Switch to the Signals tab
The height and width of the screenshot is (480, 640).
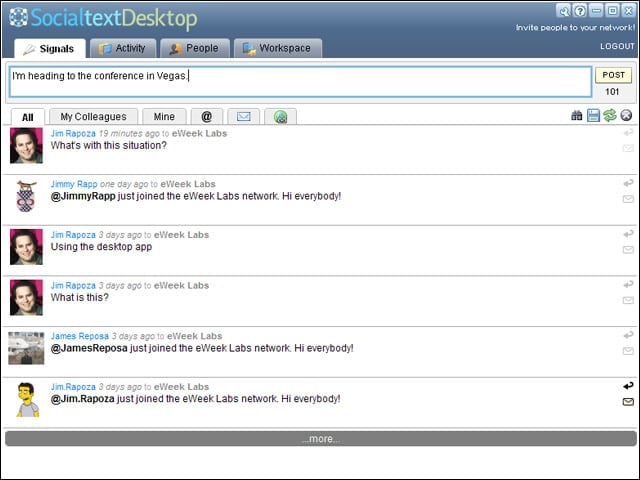(50, 49)
